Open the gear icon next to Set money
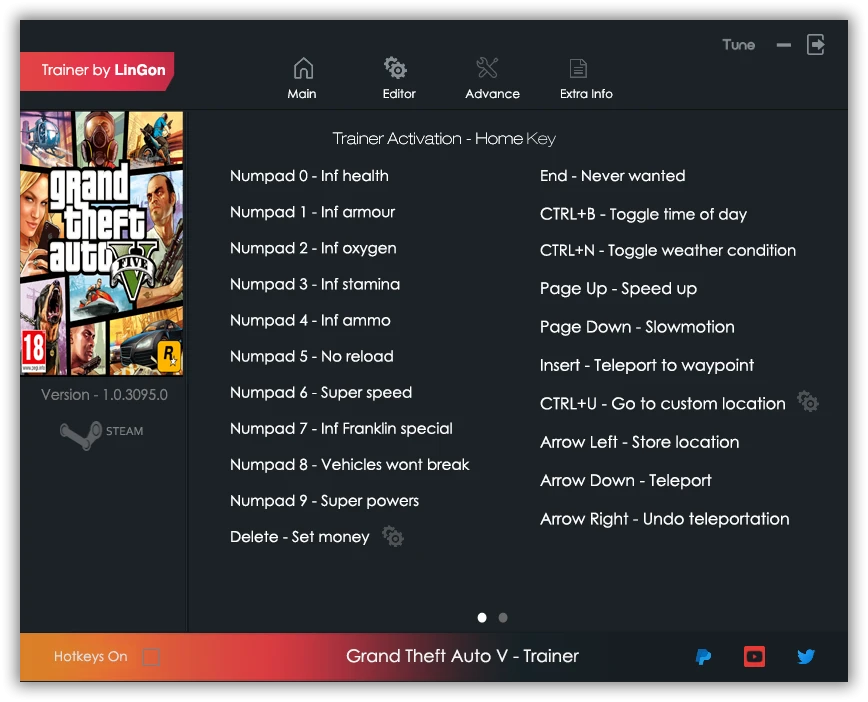868x702 pixels. tap(393, 537)
